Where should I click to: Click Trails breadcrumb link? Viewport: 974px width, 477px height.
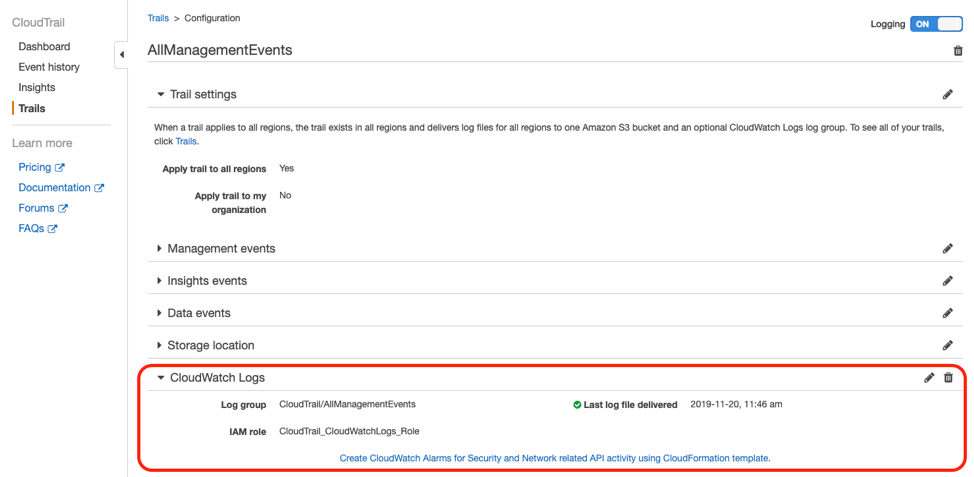[x=158, y=18]
